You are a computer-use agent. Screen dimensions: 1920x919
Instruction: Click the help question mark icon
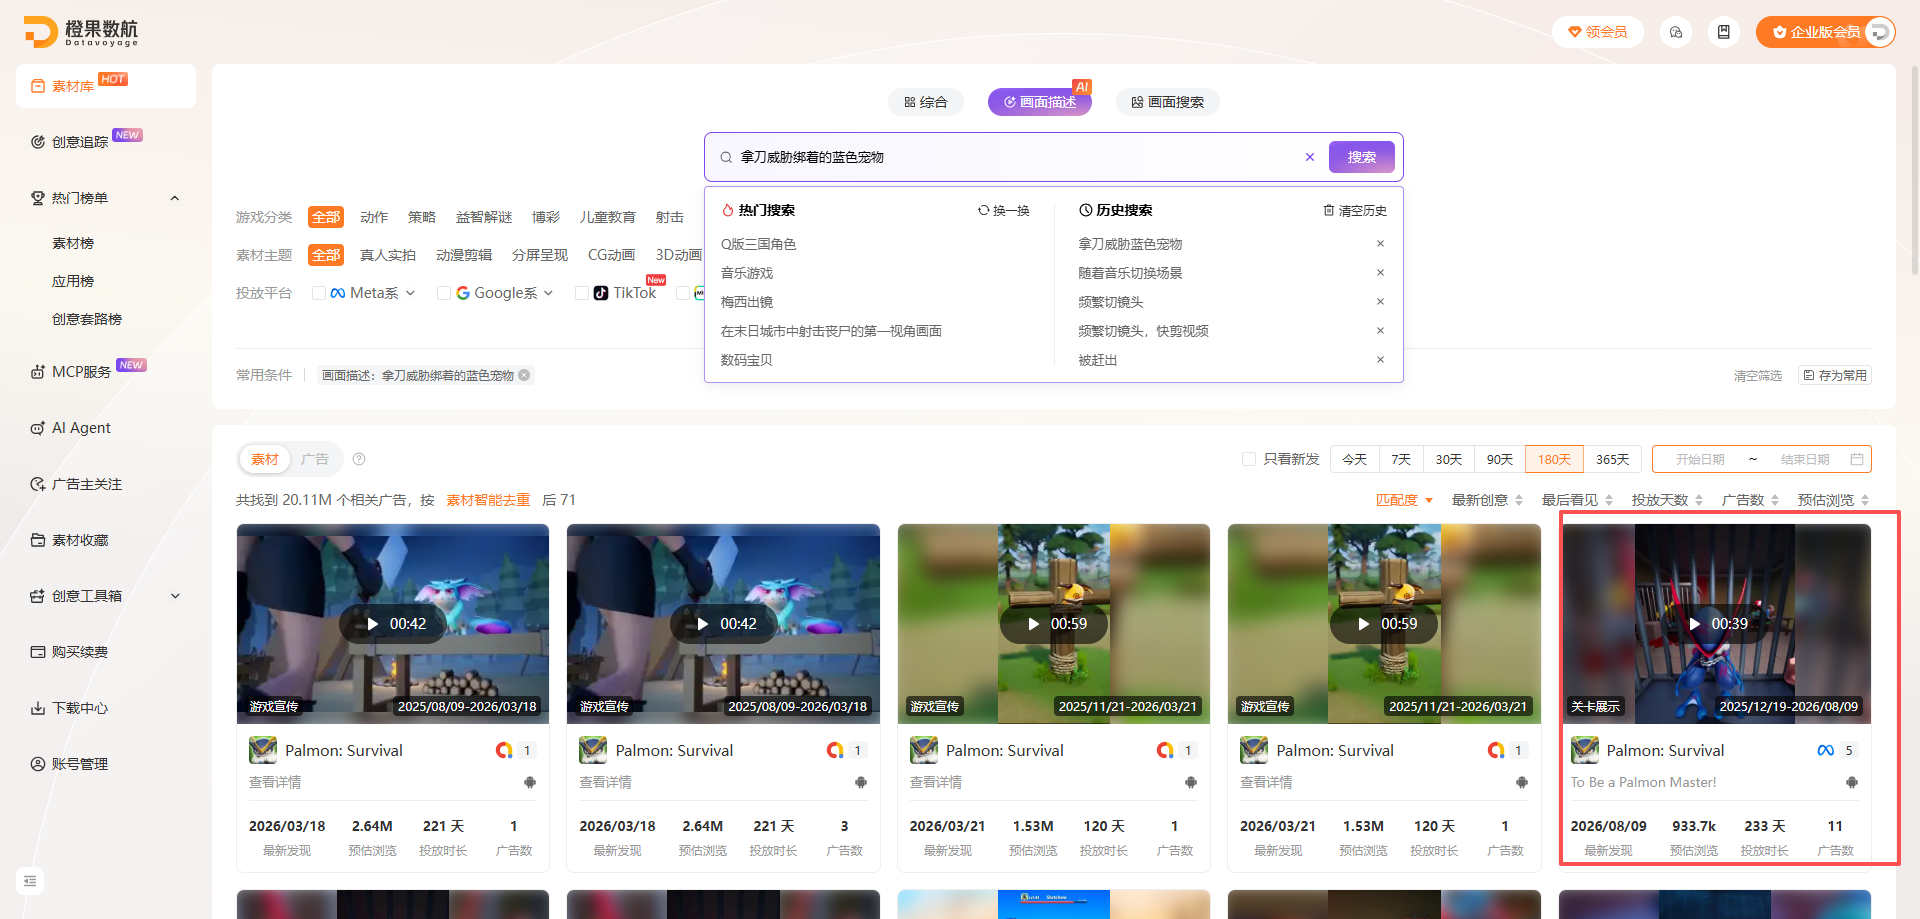pos(359,459)
